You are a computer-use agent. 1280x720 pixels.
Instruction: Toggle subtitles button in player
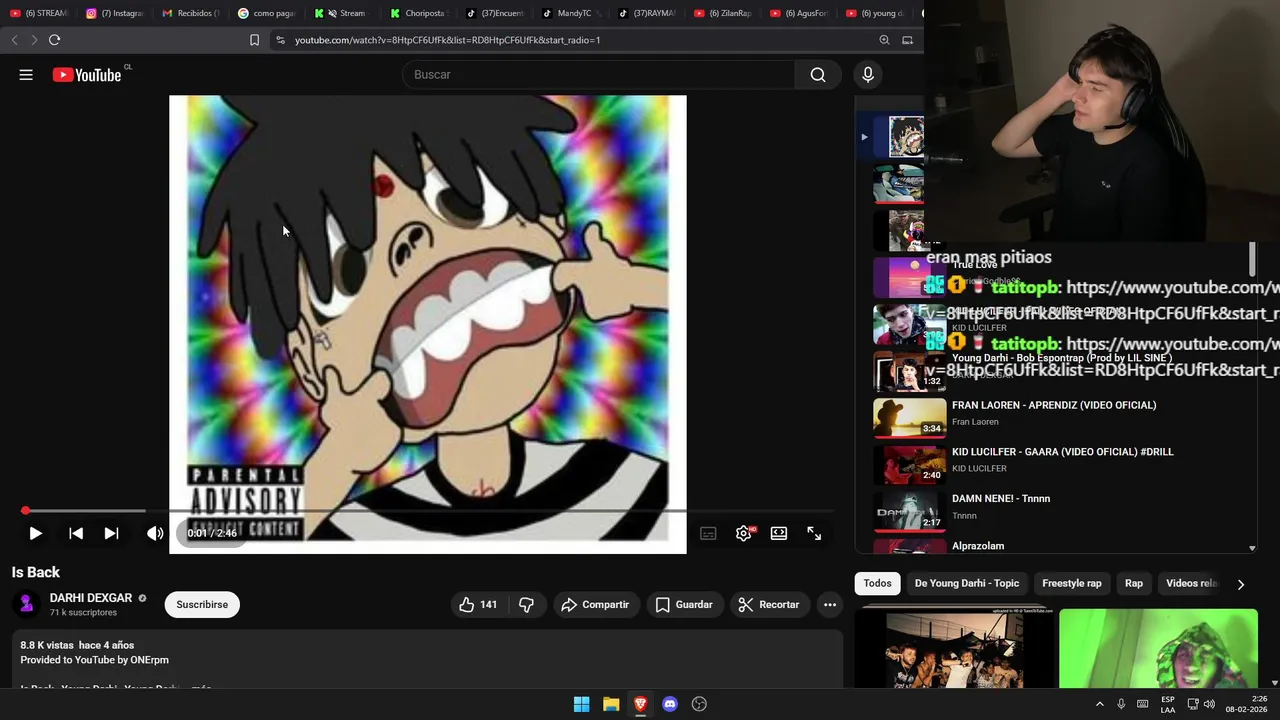point(708,533)
